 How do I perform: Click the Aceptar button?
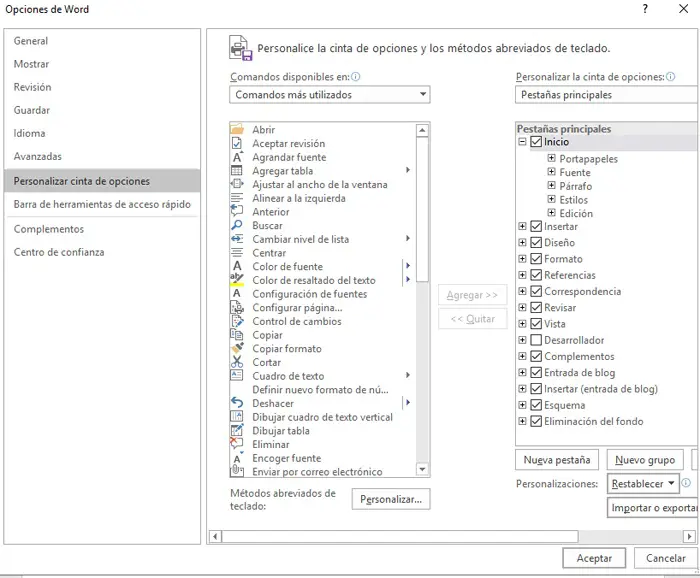click(594, 558)
